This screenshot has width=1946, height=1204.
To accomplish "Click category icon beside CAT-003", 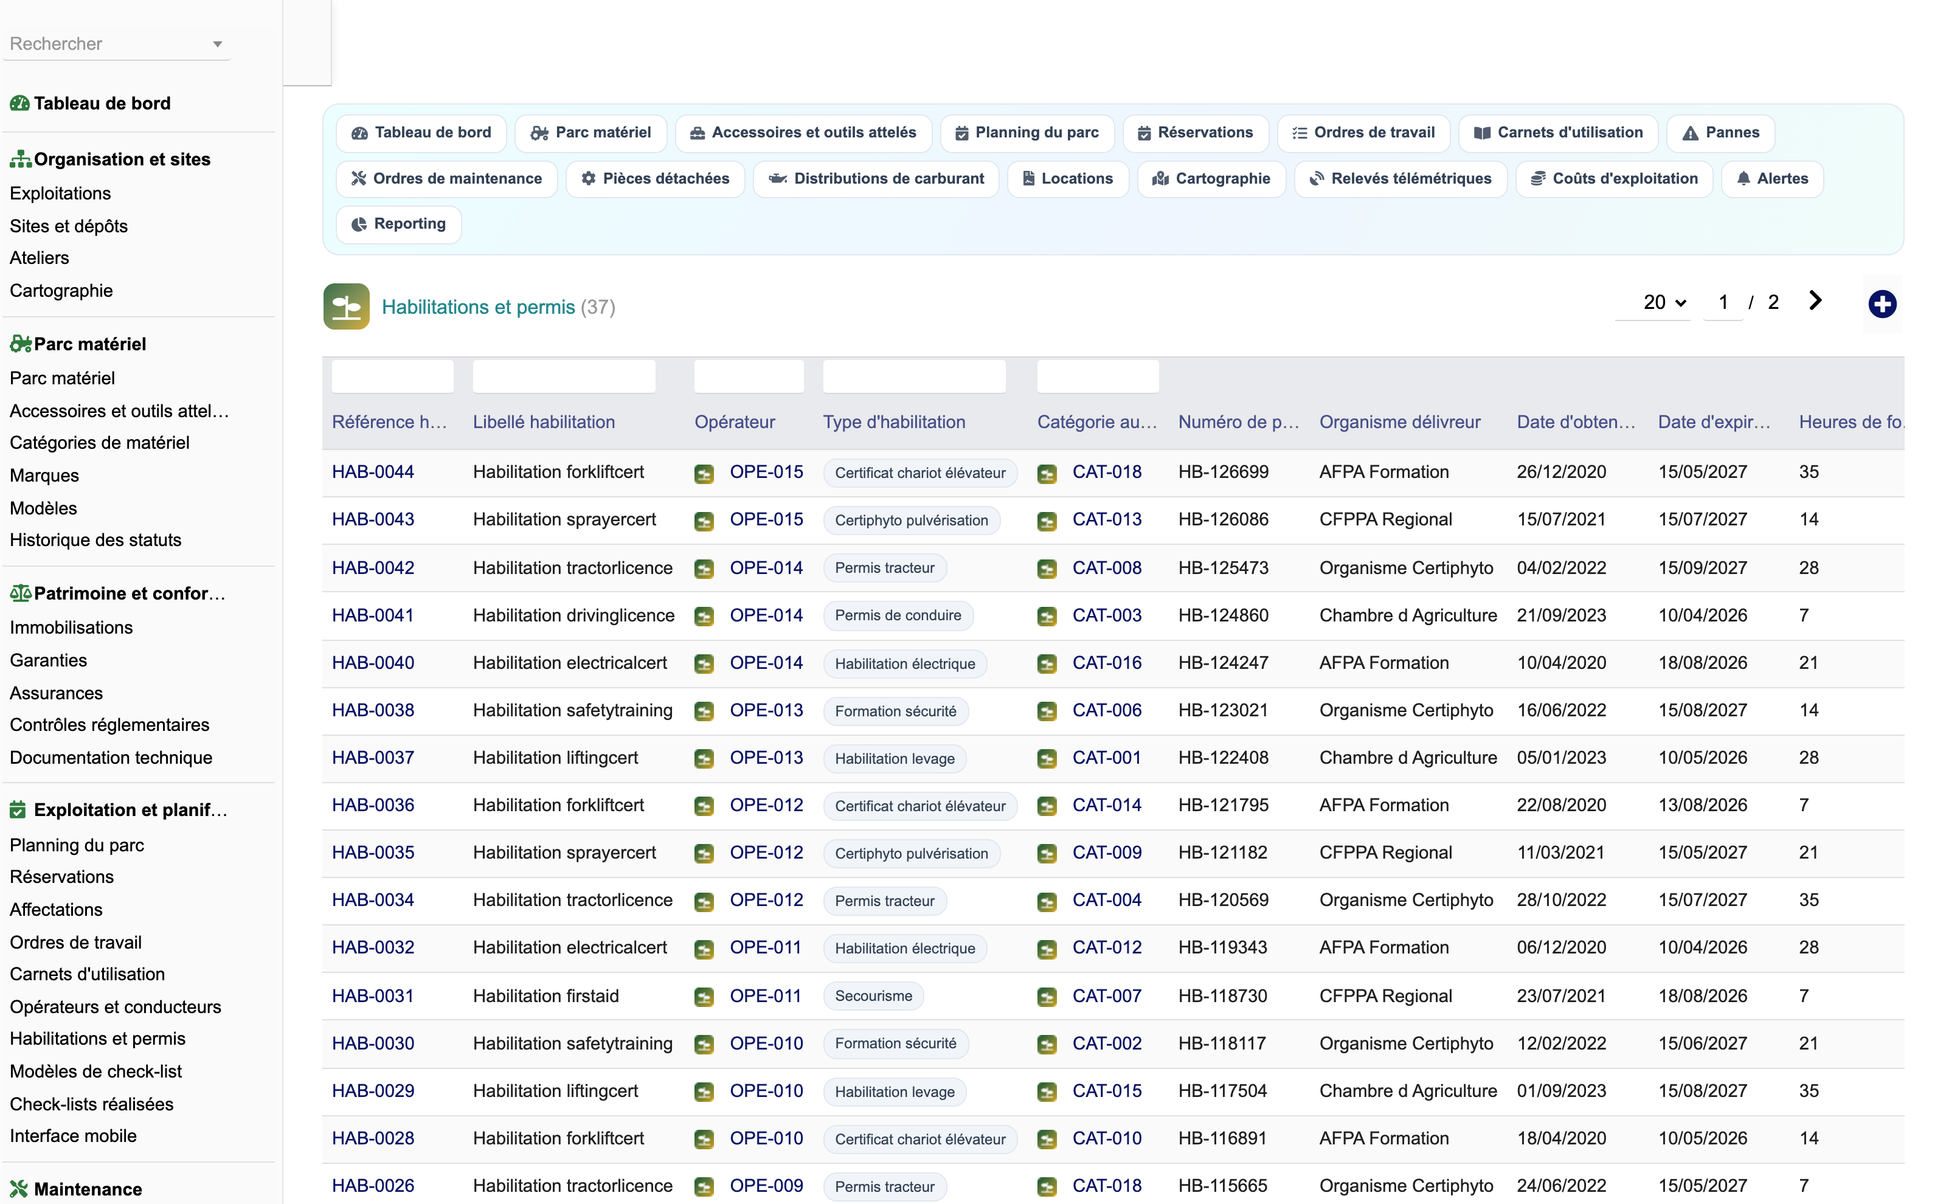I will 1047,616.
